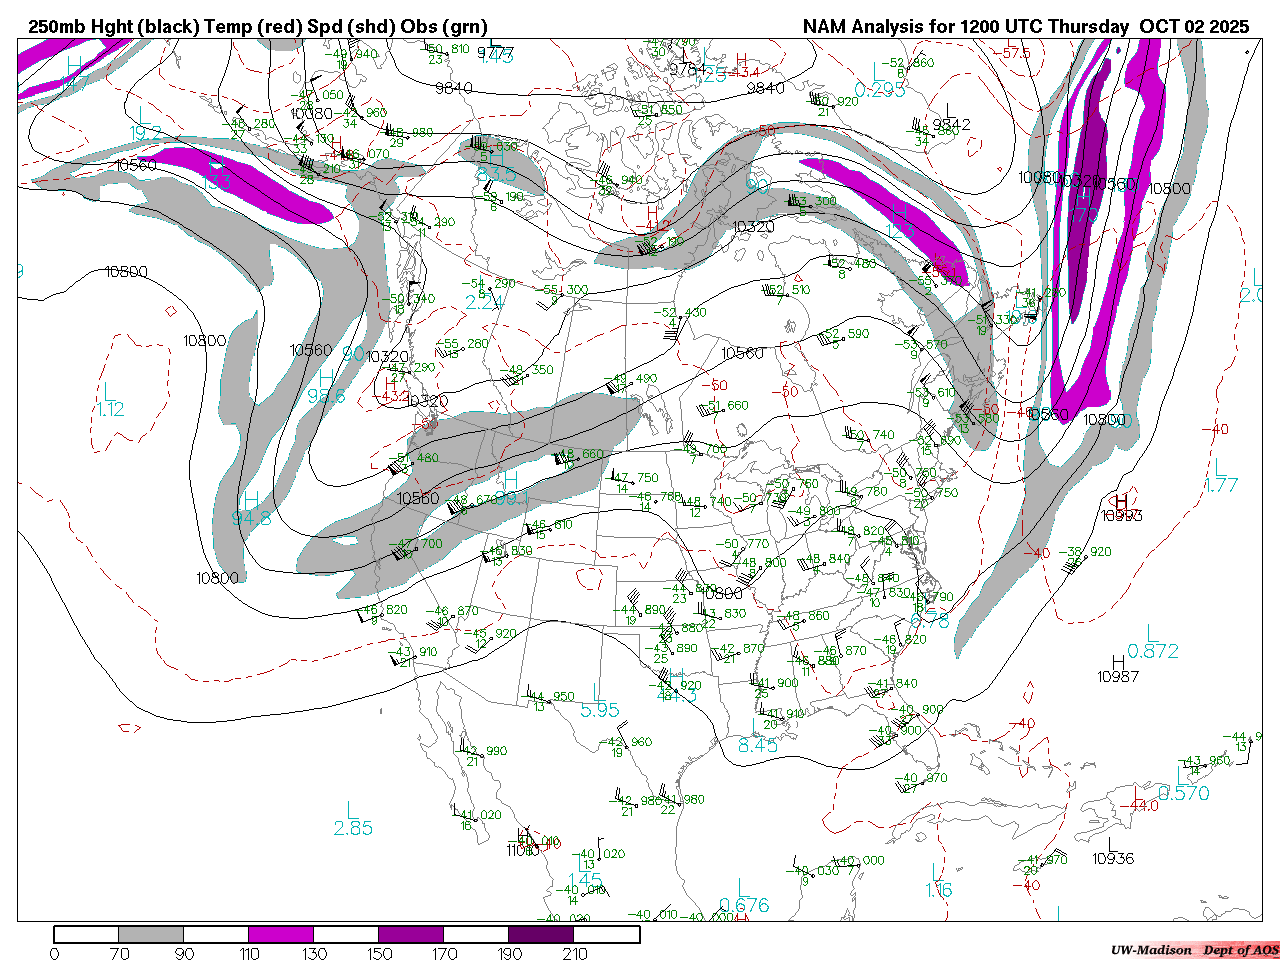
Task: Click the L marker labeled 0.872
Action: (1152, 632)
